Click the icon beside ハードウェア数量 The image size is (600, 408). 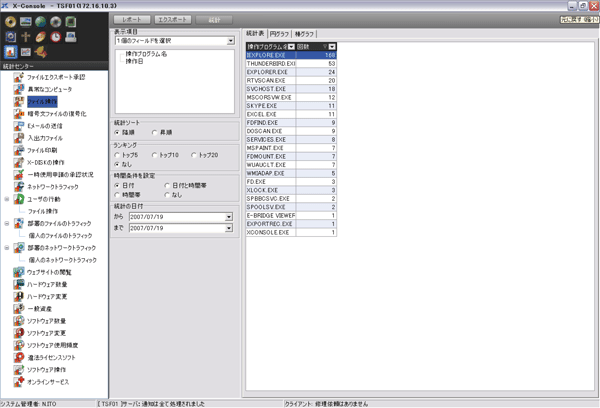pos(19,284)
